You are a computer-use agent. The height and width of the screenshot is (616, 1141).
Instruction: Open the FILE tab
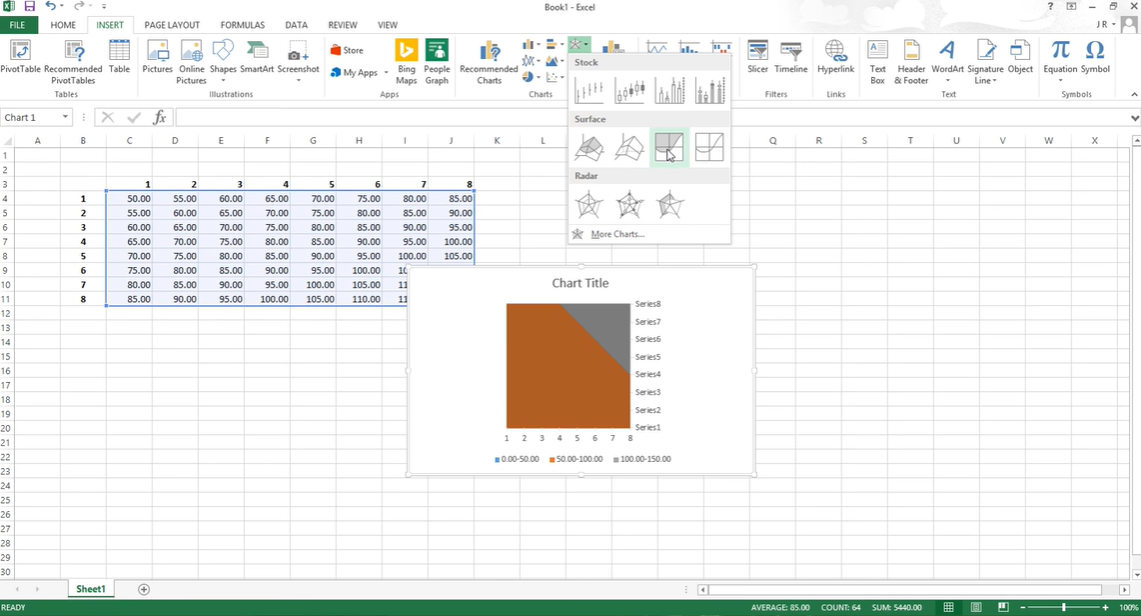17,25
